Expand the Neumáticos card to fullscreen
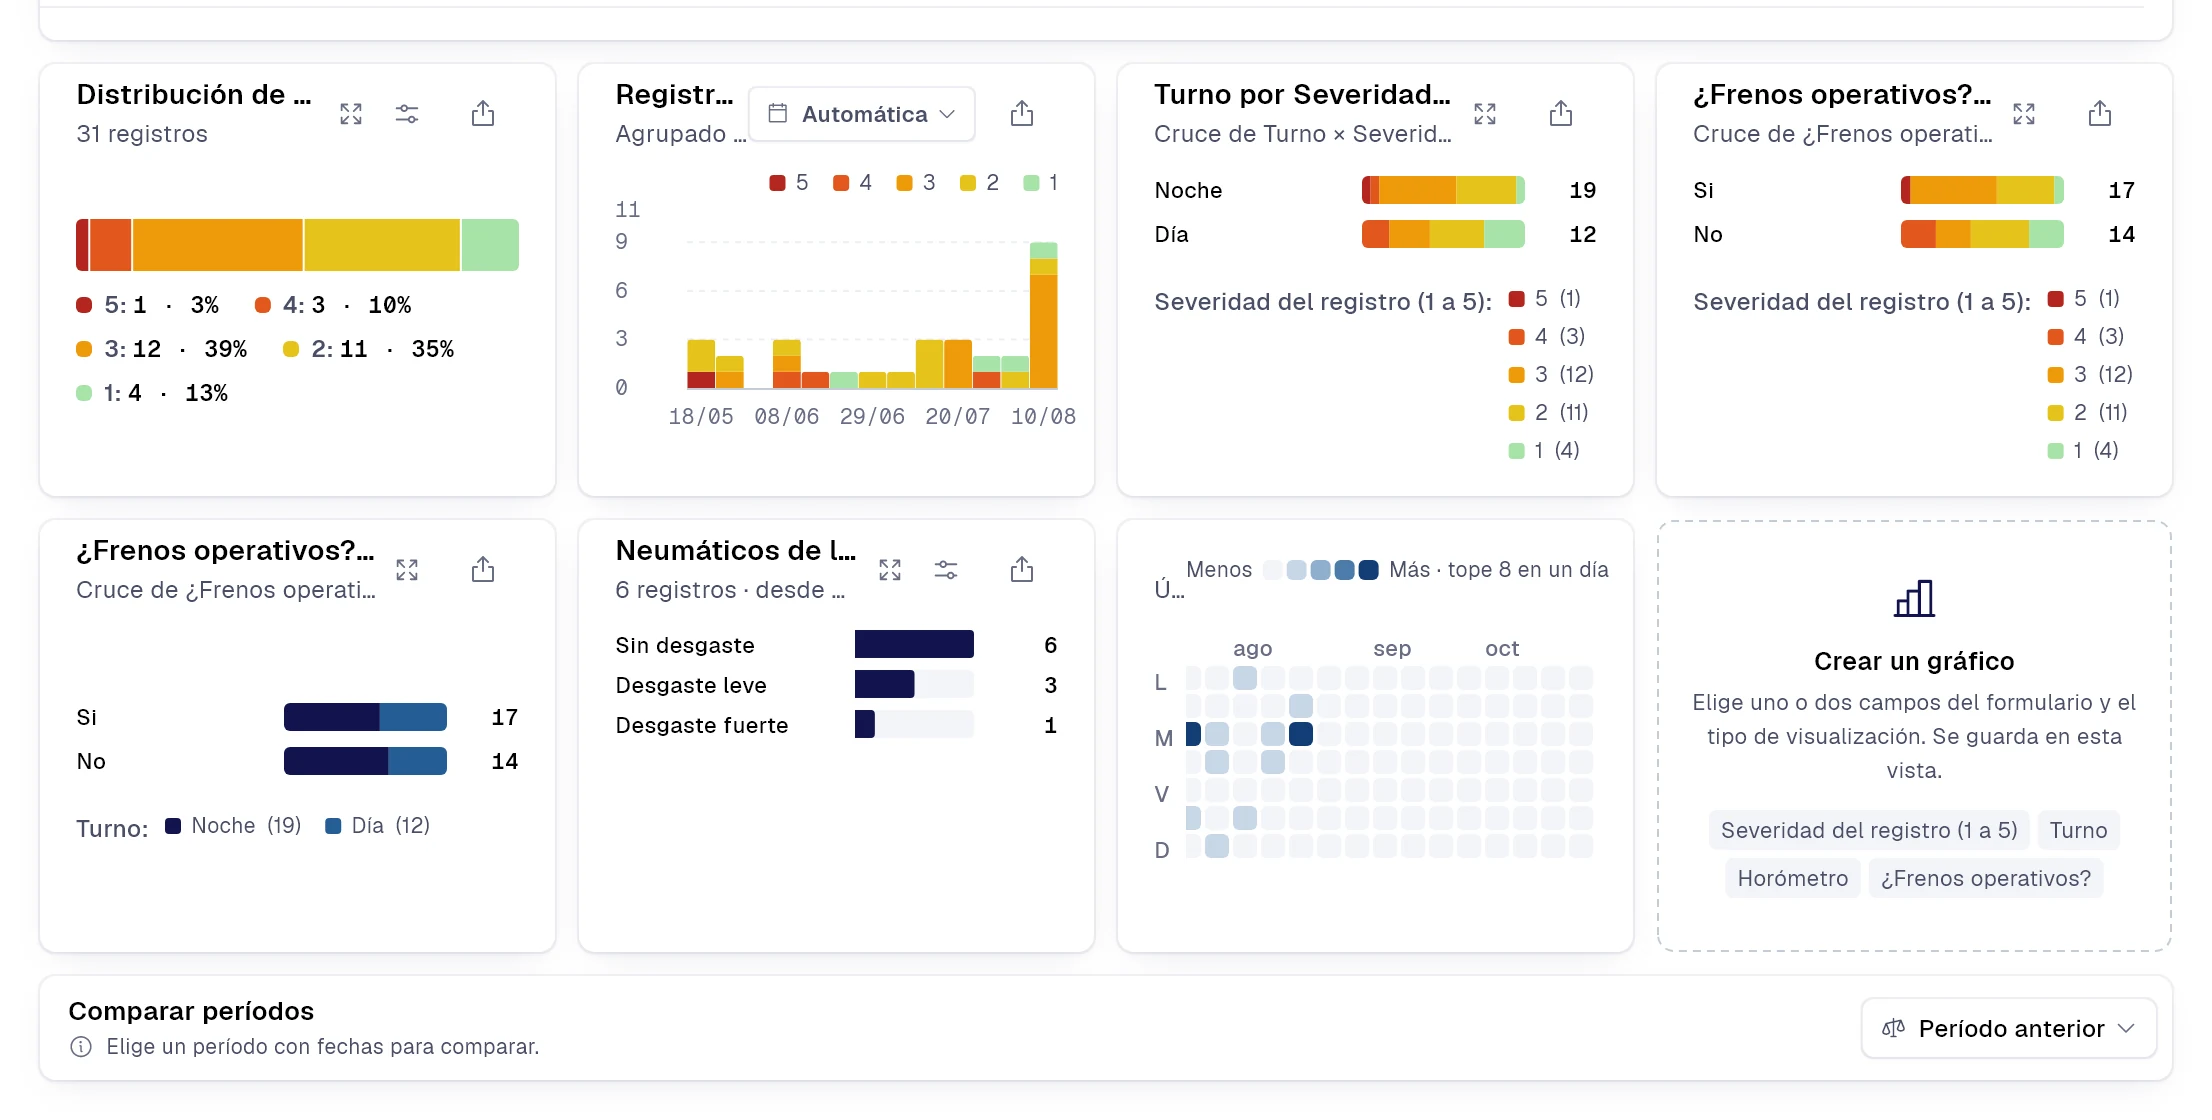 890,570
